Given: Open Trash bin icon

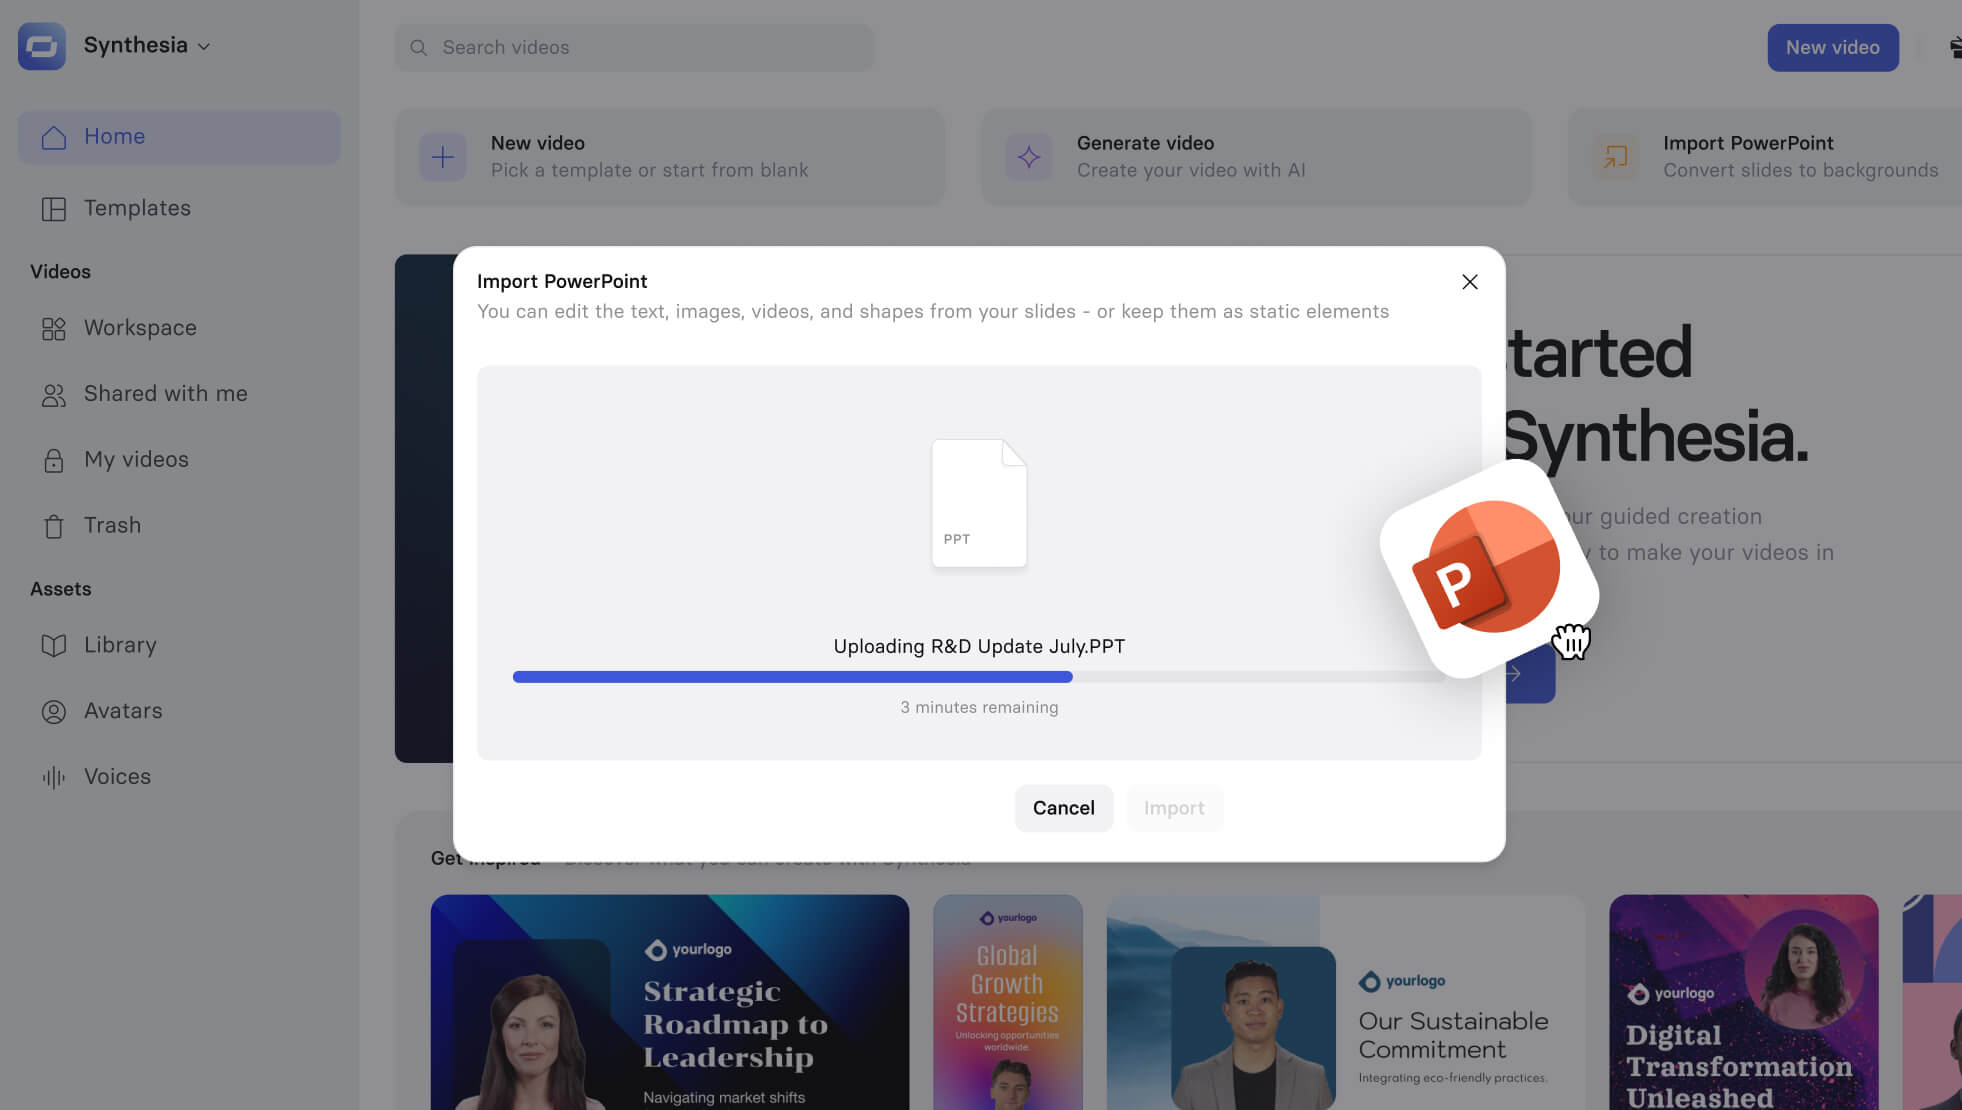Looking at the screenshot, I should coord(53,526).
